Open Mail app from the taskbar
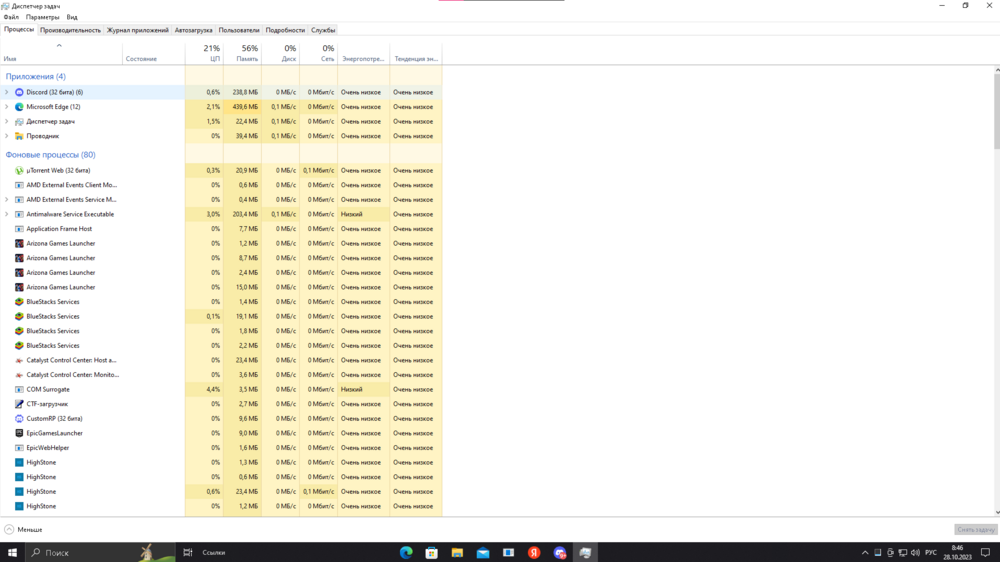The image size is (1000, 562). click(483, 552)
